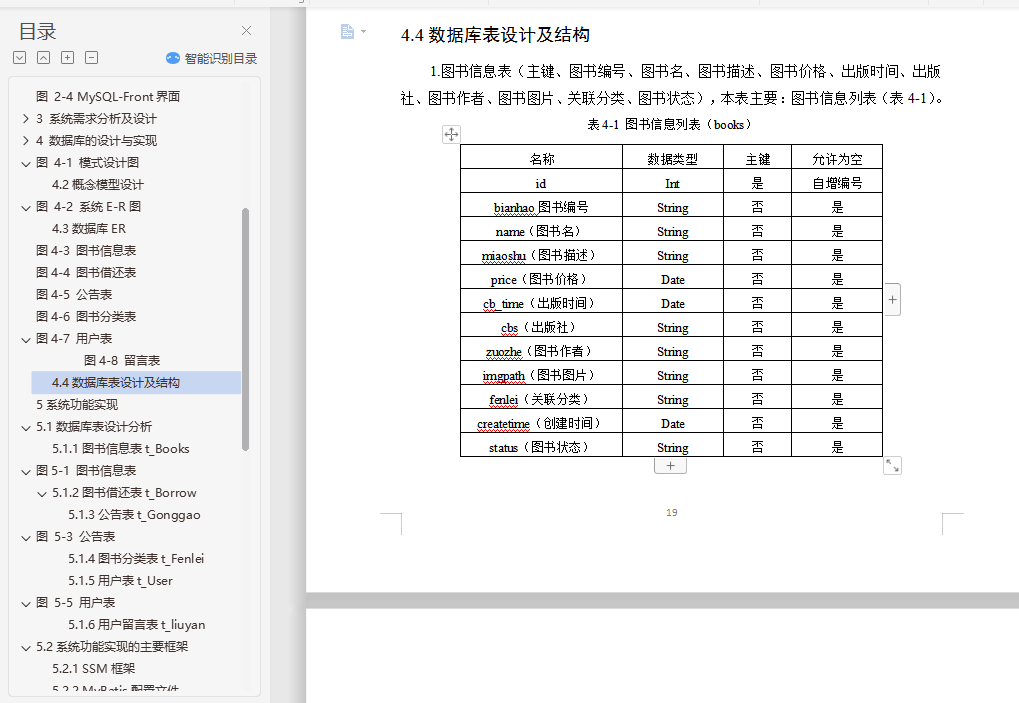Expand the 4 数据库的设计与实现 outline item
The image size is (1019, 703).
click(x=25, y=141)
